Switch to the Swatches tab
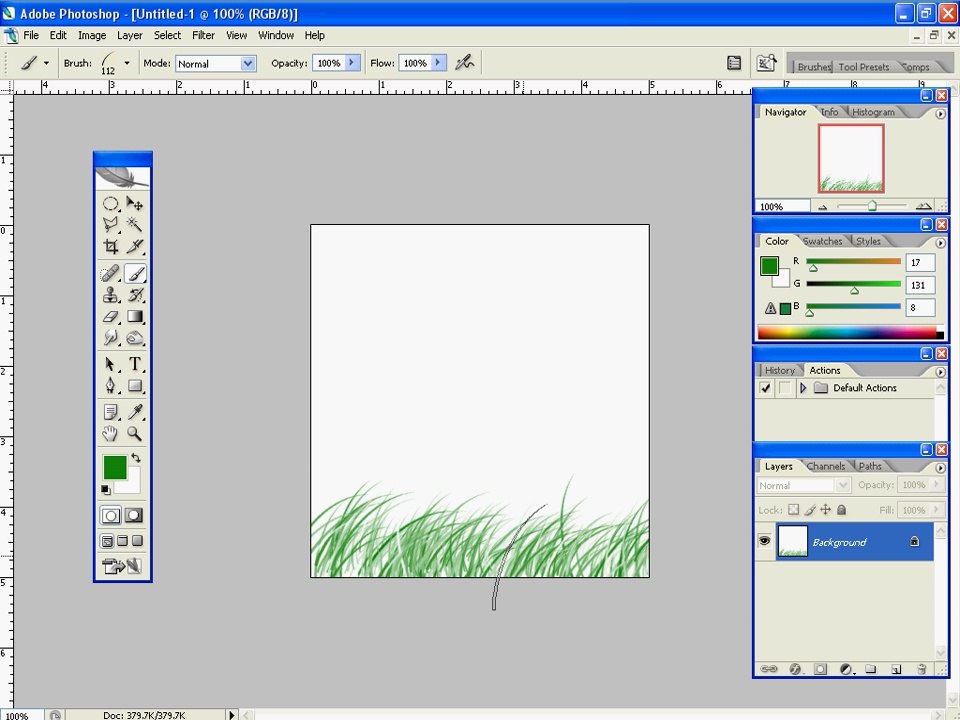 [822, 241]
